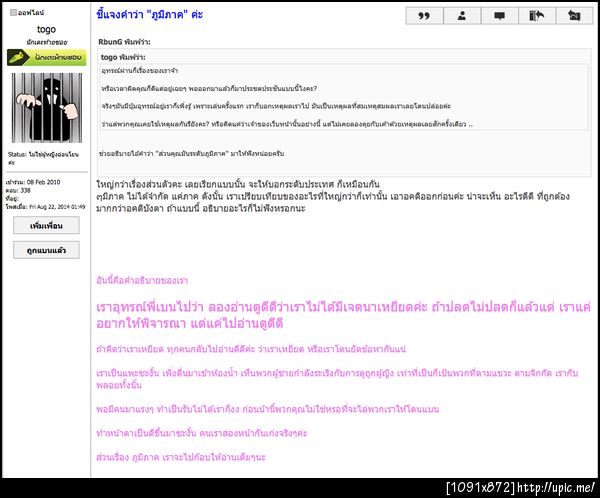Click the เพิ่มเพื่อน add friend button
Image resolution: width=600 pixels, height=498 pixels.
click(46, 225)
